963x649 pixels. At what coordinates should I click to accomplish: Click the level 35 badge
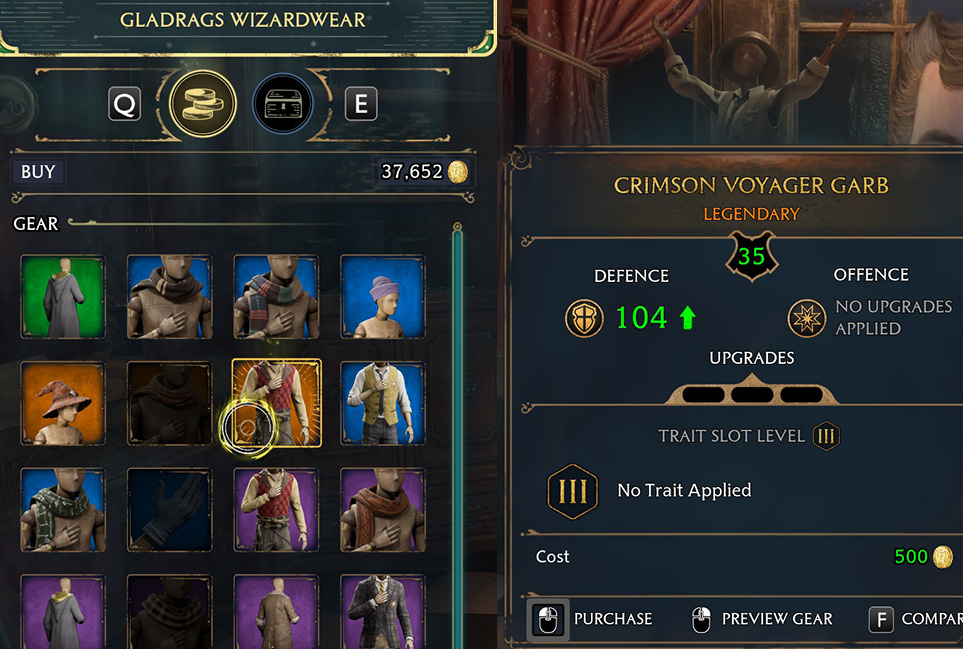coord(752,256)
